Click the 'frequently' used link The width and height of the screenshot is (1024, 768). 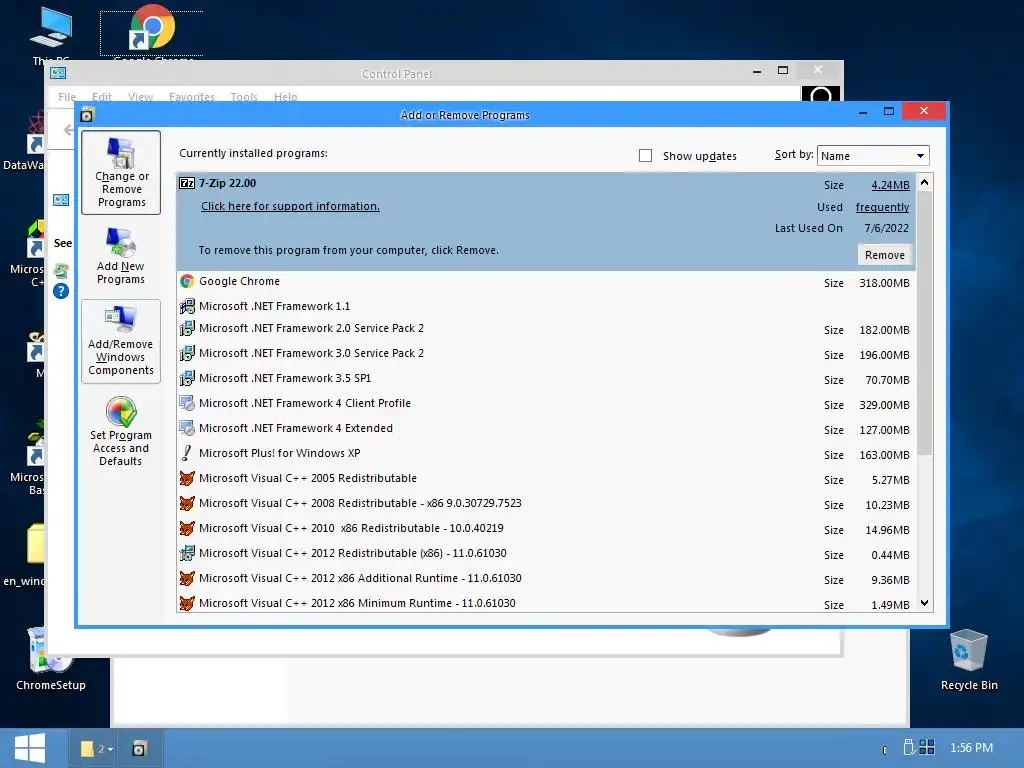tap(882, 208)
